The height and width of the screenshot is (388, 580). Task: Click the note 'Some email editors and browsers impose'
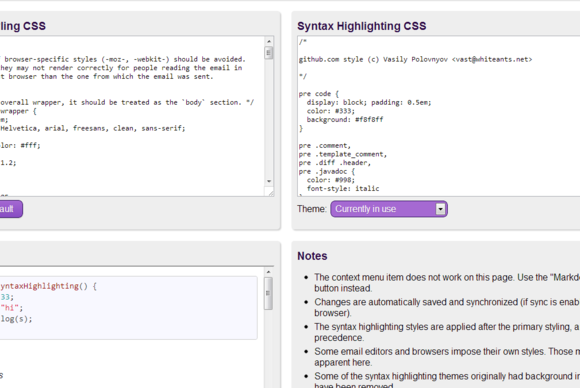click(x=447, y=357)
